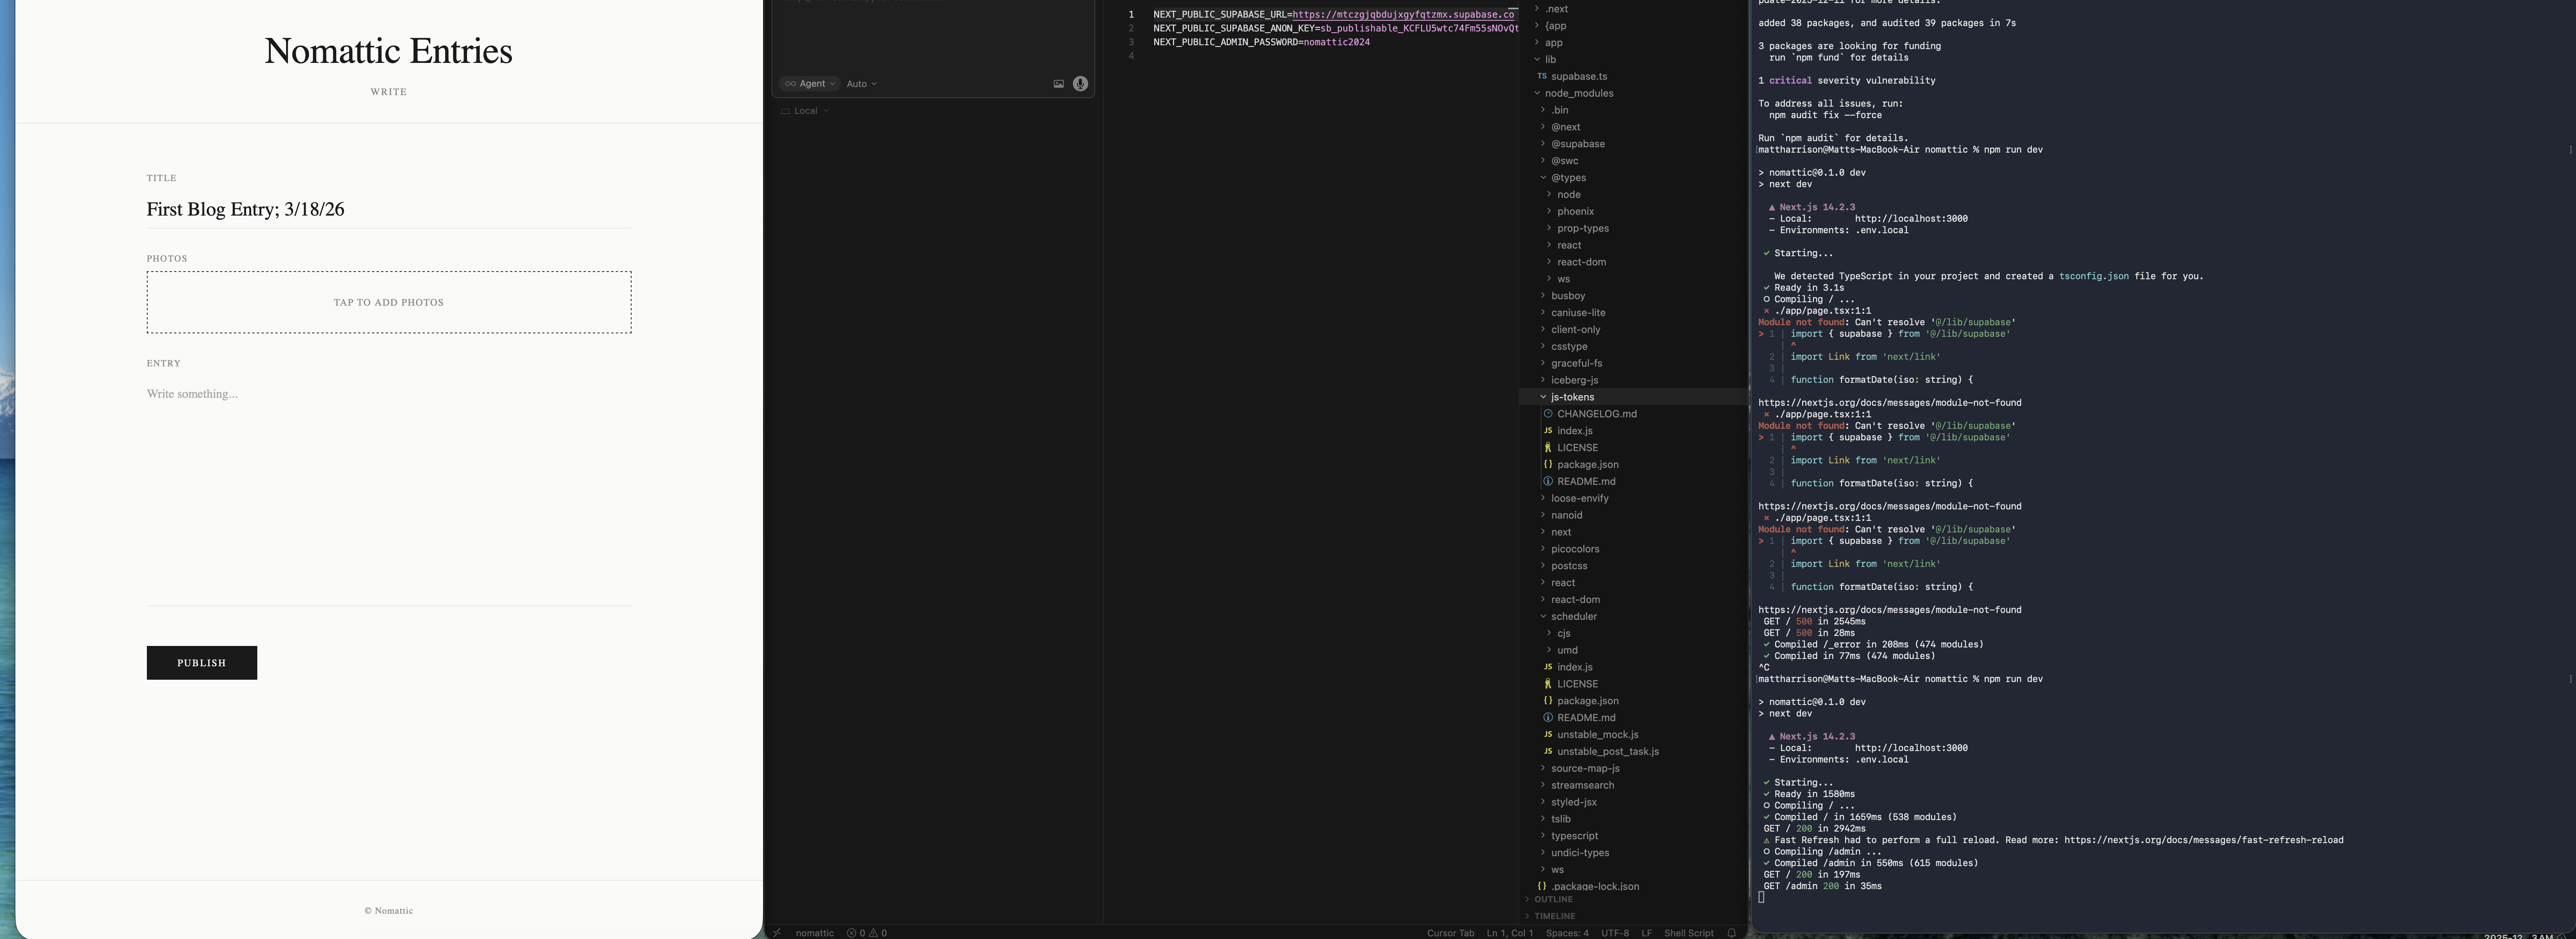Open unstable_mock.js file in scheduler
Screen dimensions: 2576x939
click(1597, 734)
